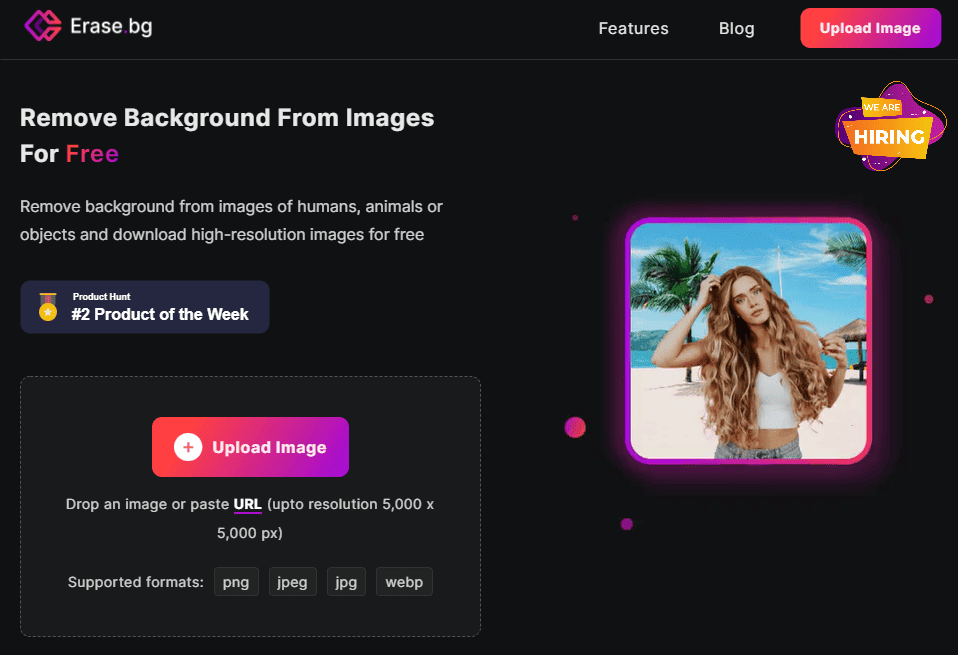Screen dimensions: 958x655
Task: Open the Features menu item
Action: tap(633, 29)
